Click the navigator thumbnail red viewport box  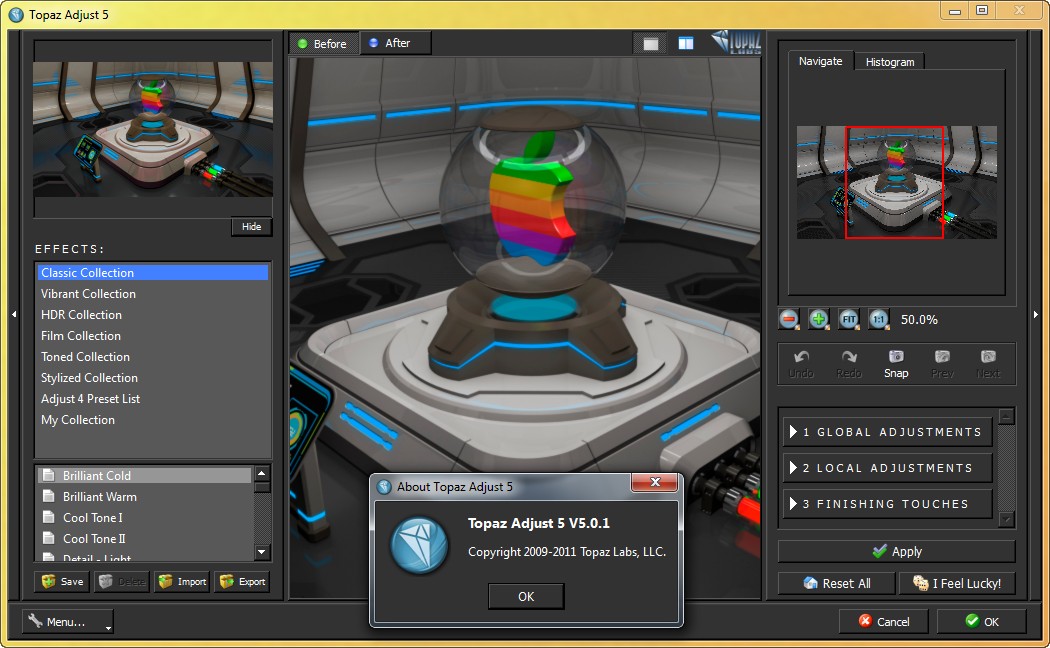[x=894, y=182]
